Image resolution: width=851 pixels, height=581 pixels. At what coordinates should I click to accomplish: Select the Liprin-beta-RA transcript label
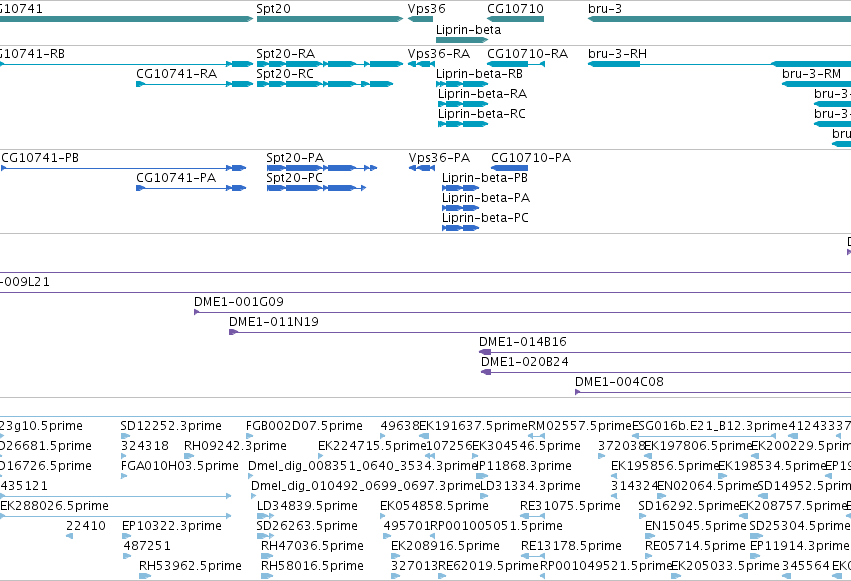pos(482,94)
